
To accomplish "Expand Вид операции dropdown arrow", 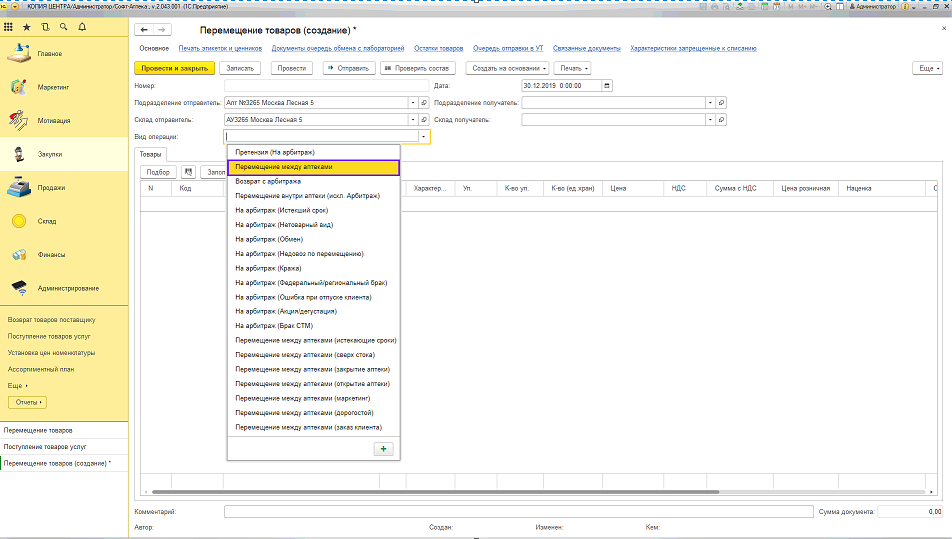I will [424, 137].
